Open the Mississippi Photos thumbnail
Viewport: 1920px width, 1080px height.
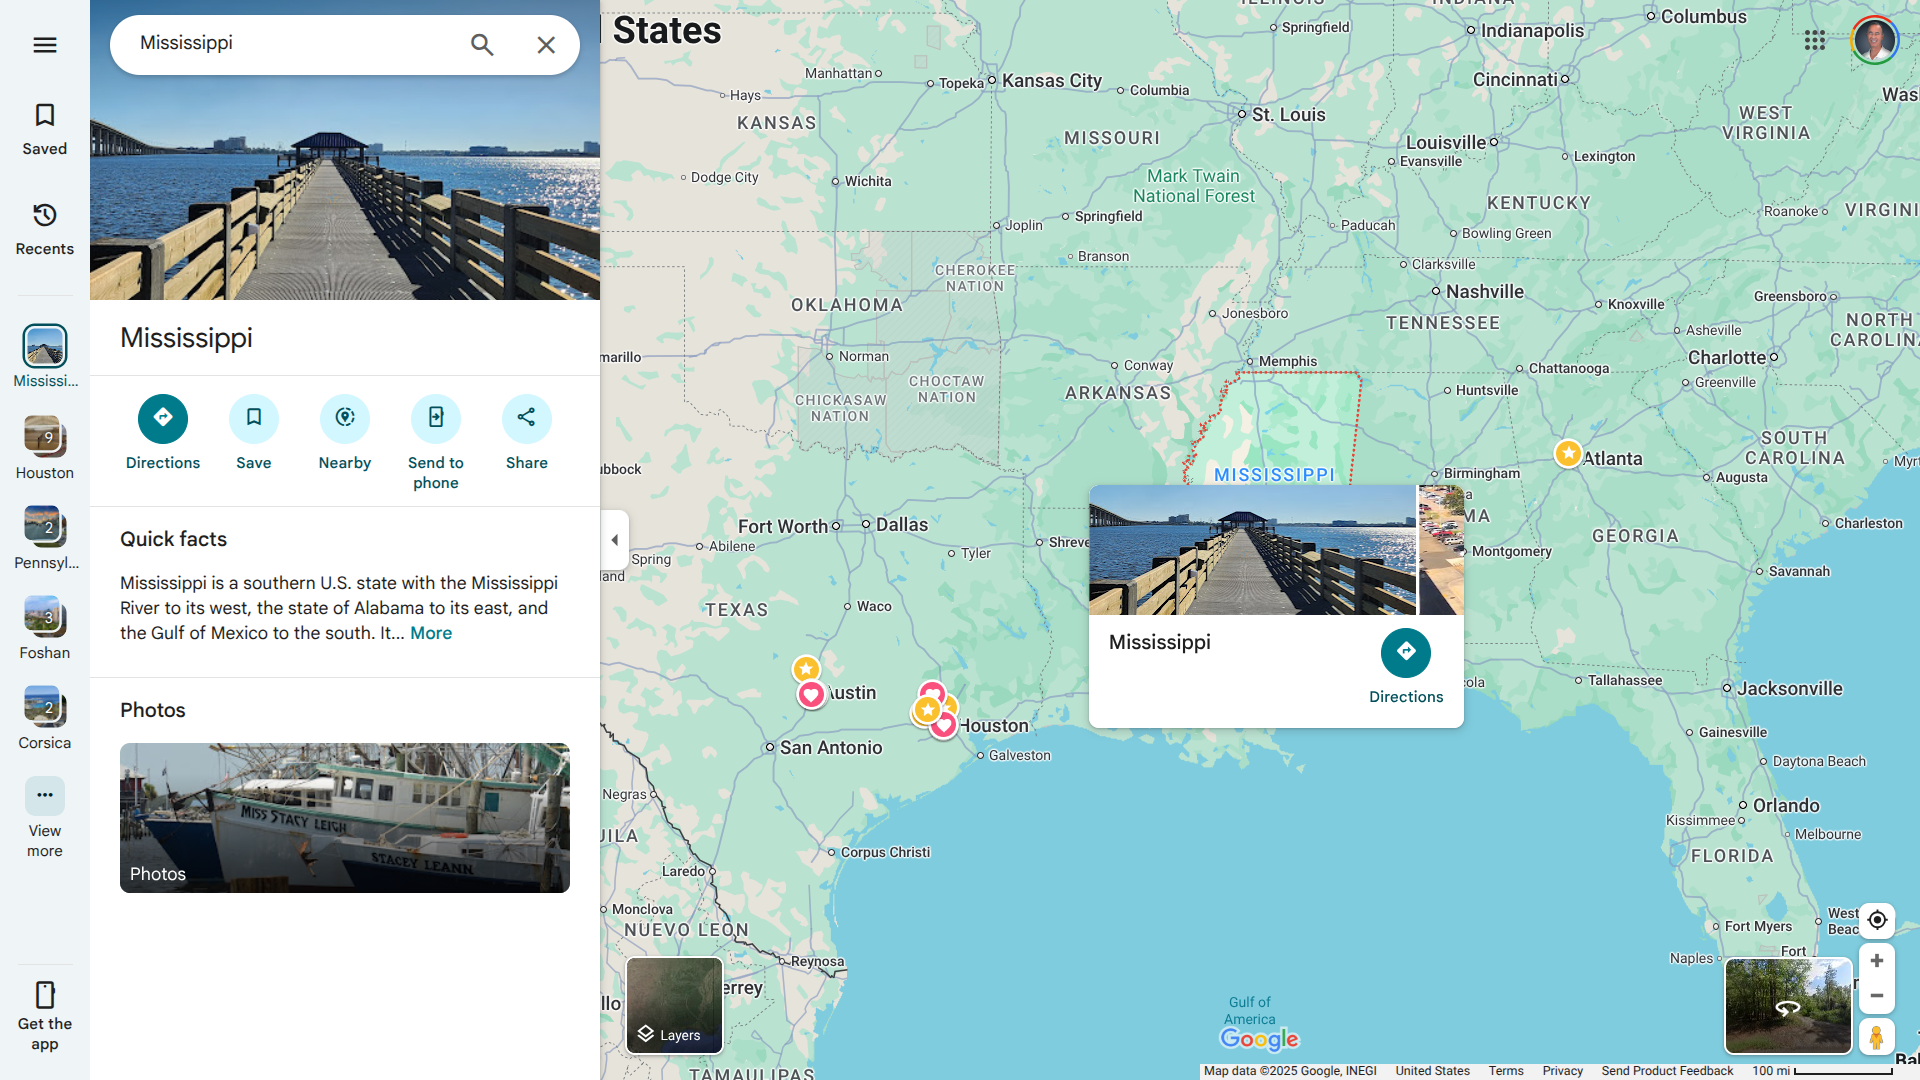click(345, 818)
